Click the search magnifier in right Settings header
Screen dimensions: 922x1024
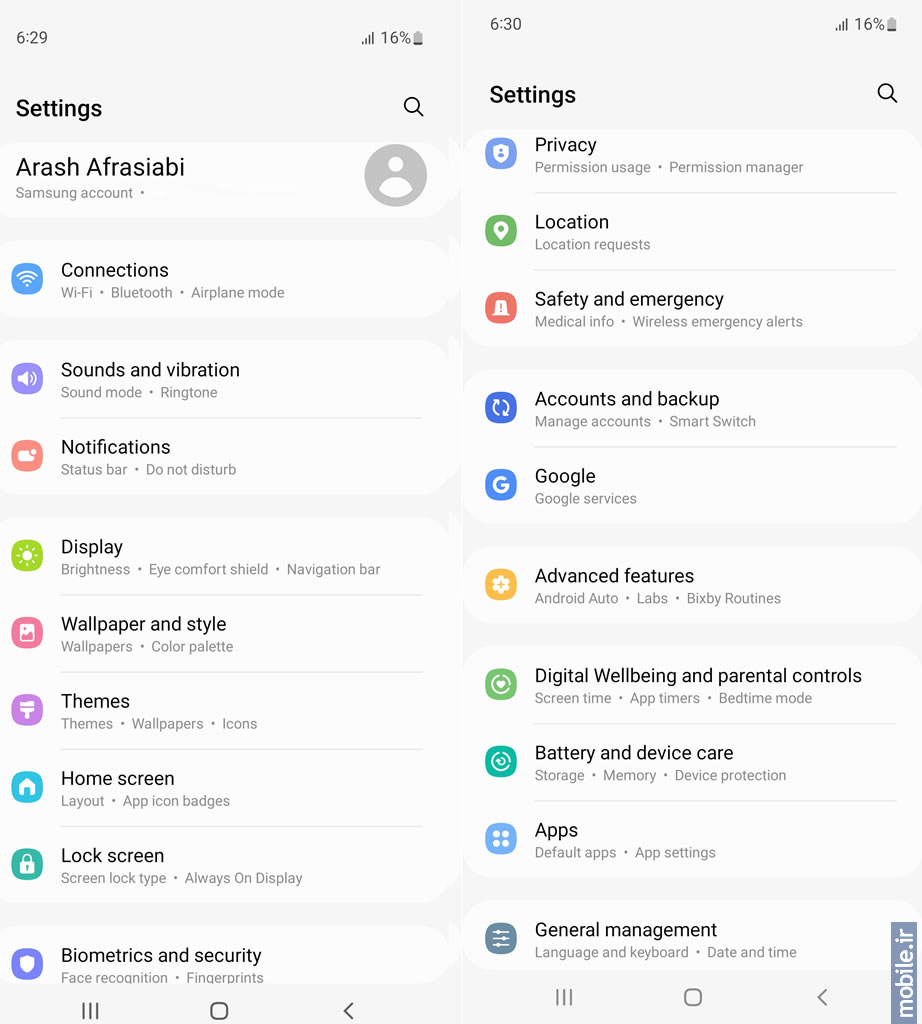887,93
